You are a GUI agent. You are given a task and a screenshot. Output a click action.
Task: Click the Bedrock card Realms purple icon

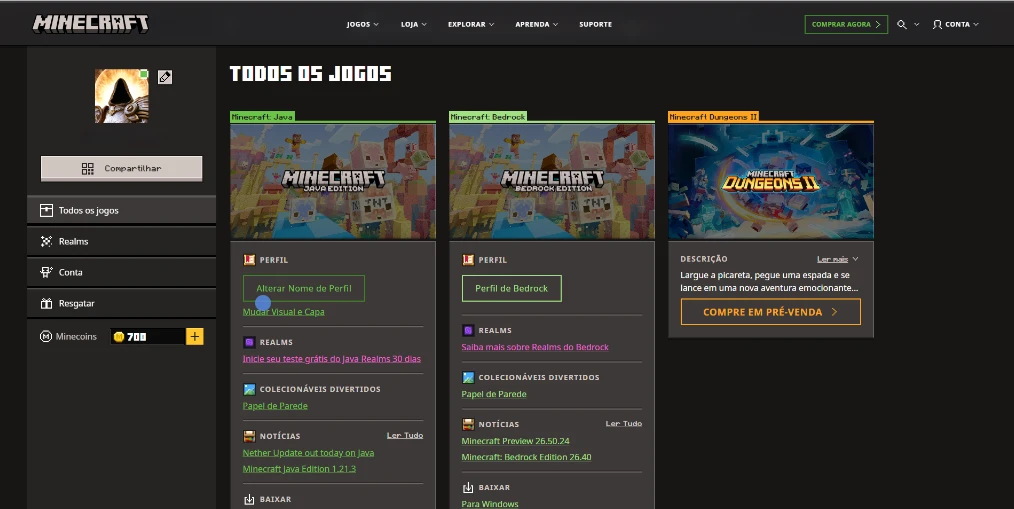[x=468, y=330]
